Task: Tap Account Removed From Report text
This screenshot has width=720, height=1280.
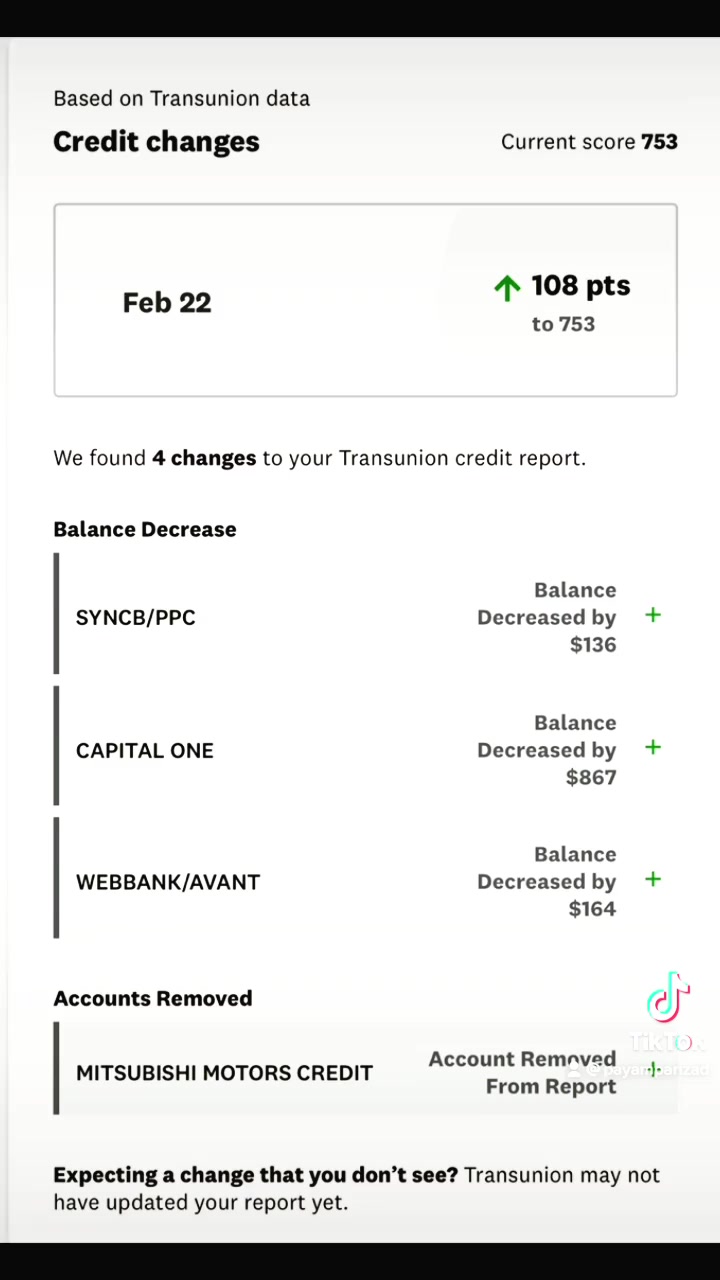Action: [x=522, y=1072]
